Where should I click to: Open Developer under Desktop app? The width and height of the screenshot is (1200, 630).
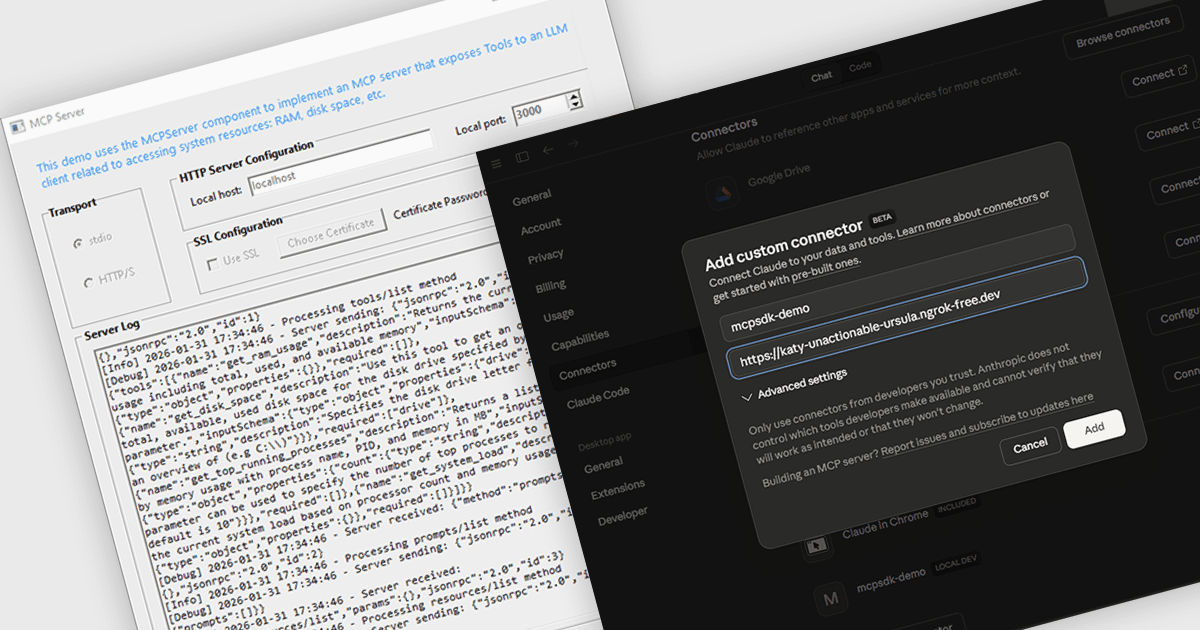pos(623,518)
